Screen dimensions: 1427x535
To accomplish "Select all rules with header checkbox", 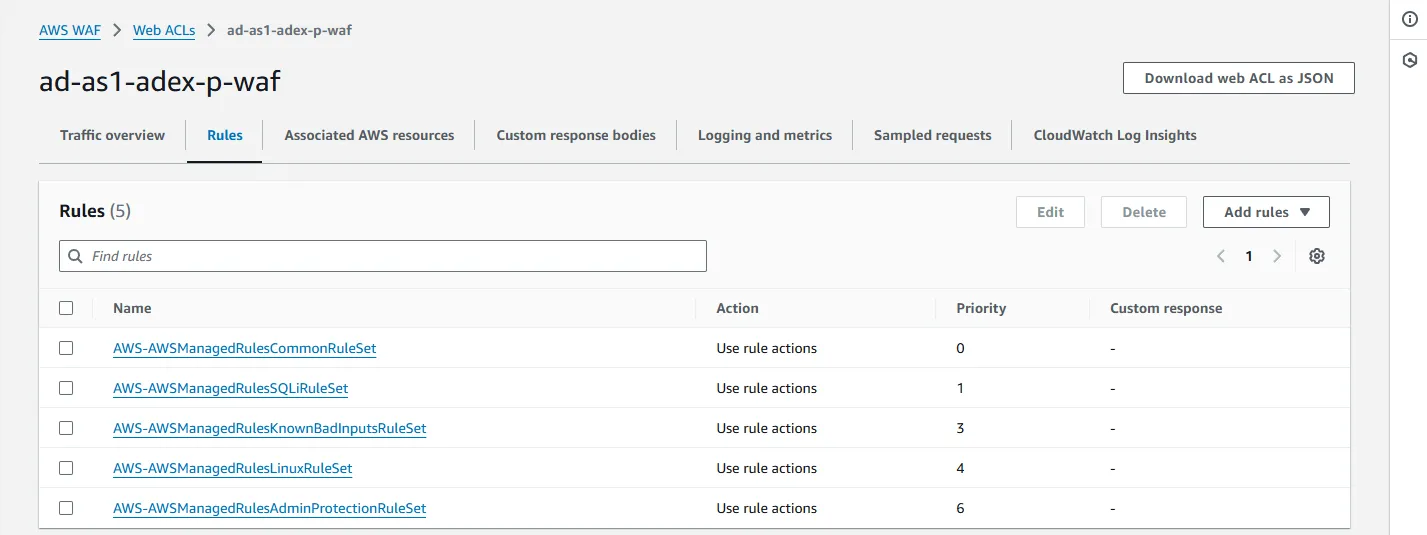I will [66, 308].
